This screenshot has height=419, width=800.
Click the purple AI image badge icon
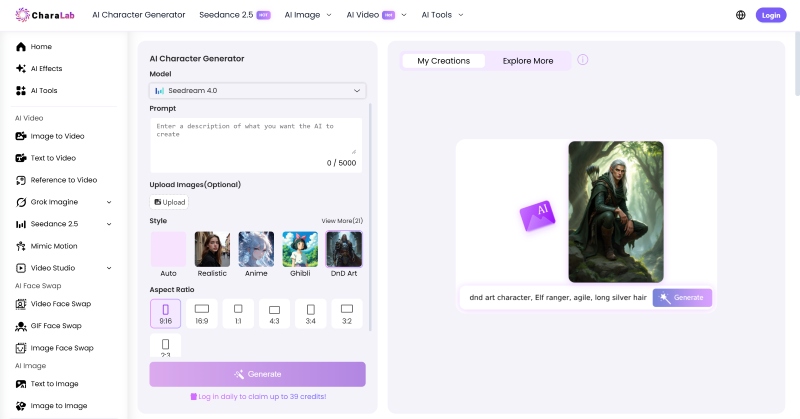coord(537,215)
